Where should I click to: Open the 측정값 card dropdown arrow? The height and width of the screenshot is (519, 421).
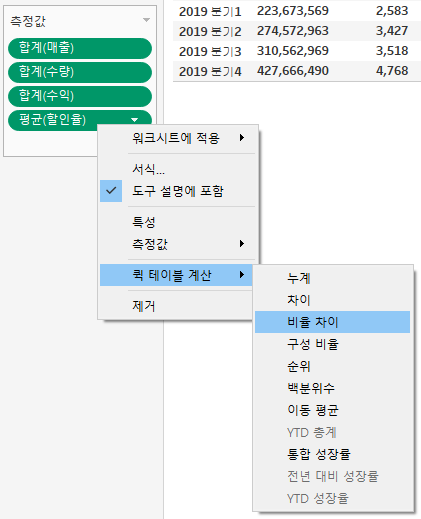click(x=146, y=20)
